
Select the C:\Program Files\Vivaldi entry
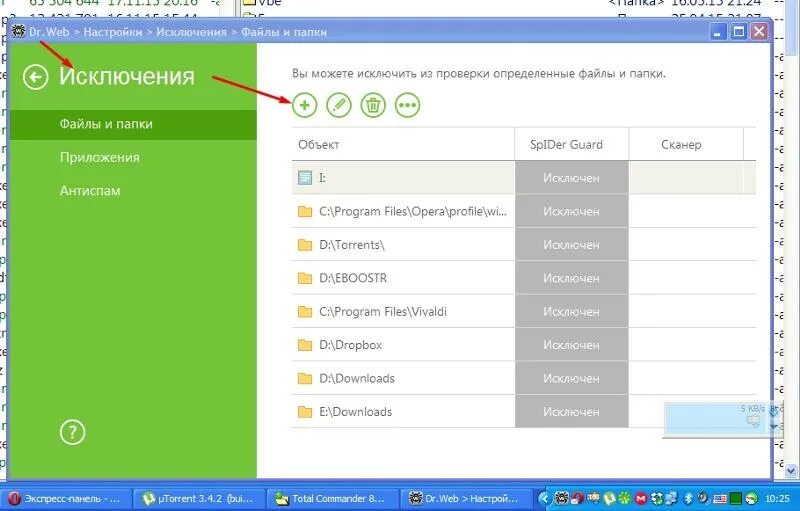coord(403,312)
